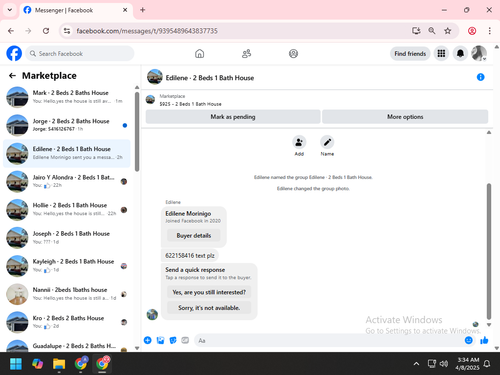Viewport: 500px width, 375px height.
Task: Open the profile circle icon in top navigation
Action: point(293,54)
